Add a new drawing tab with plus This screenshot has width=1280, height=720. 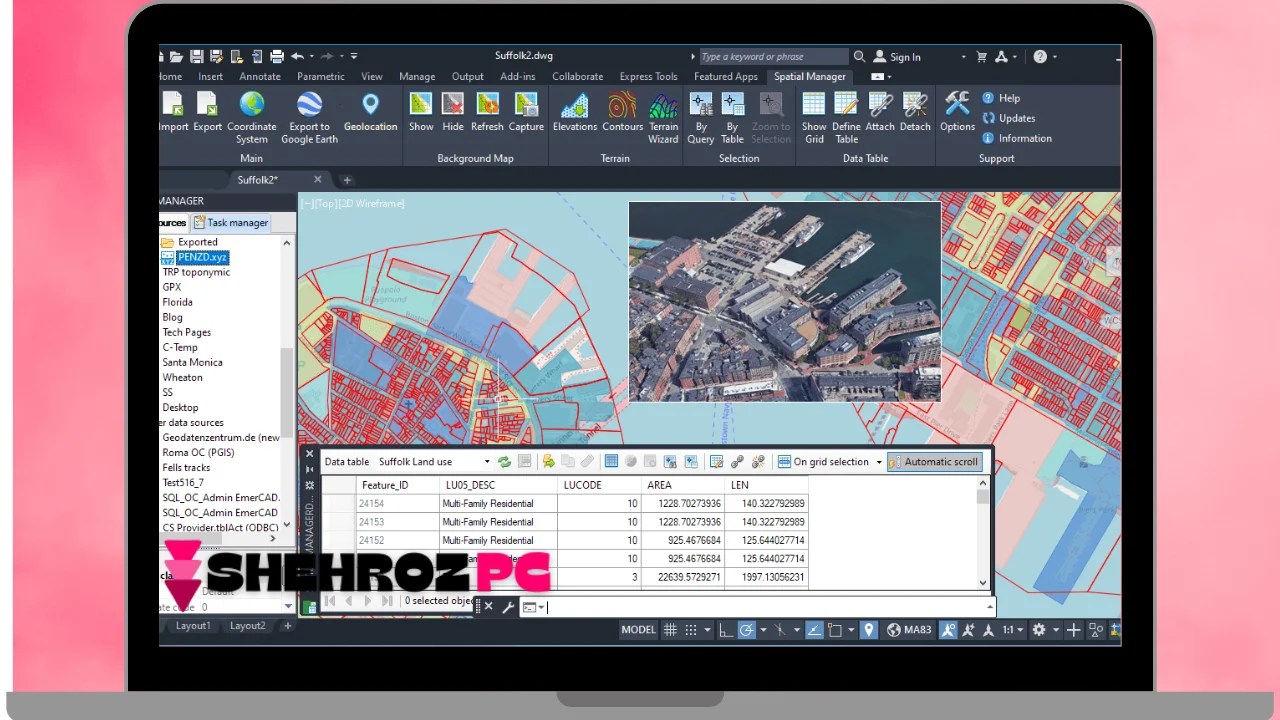pos(347,180)
